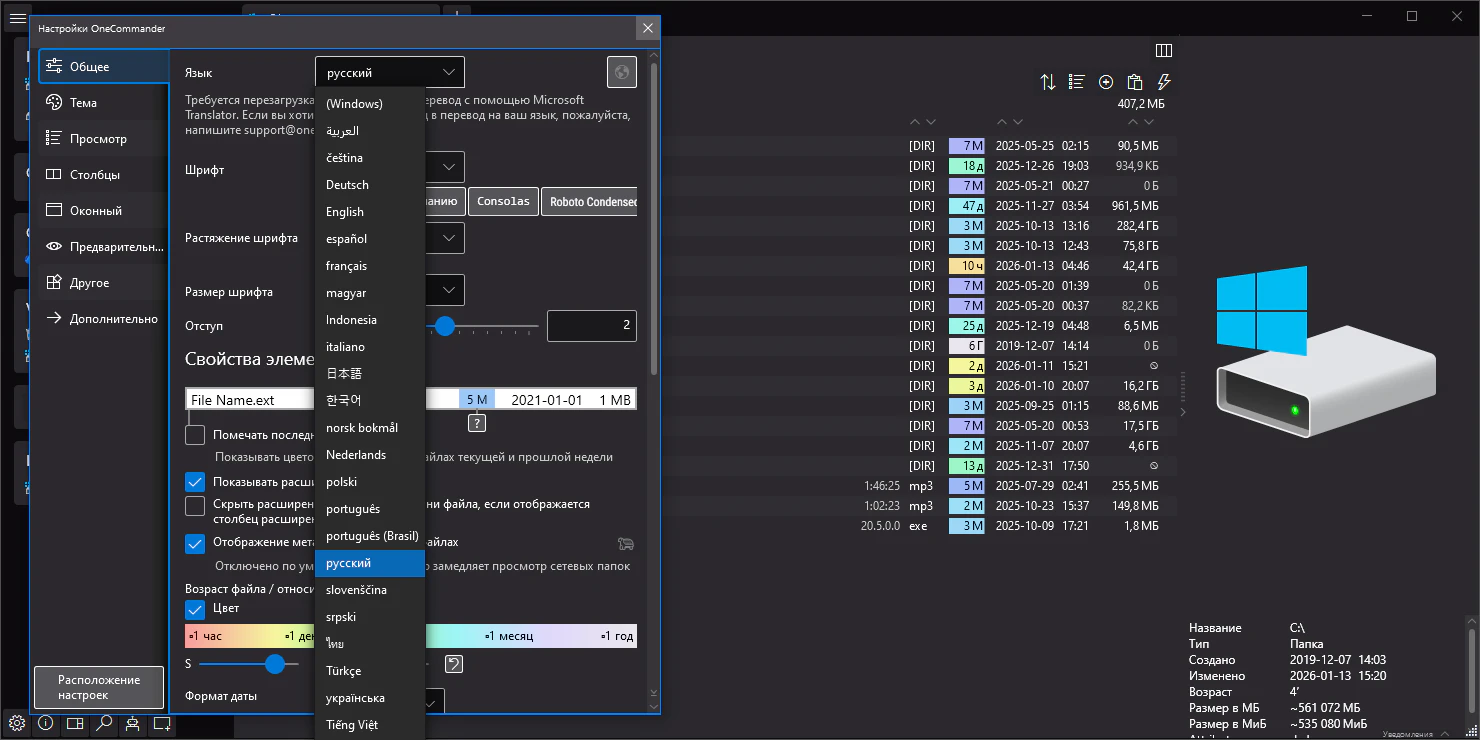Viewport: 1480px width, 740px height.
Task: Click the lightning bolt quick actions icon
Action: (x=1164, y=82)
